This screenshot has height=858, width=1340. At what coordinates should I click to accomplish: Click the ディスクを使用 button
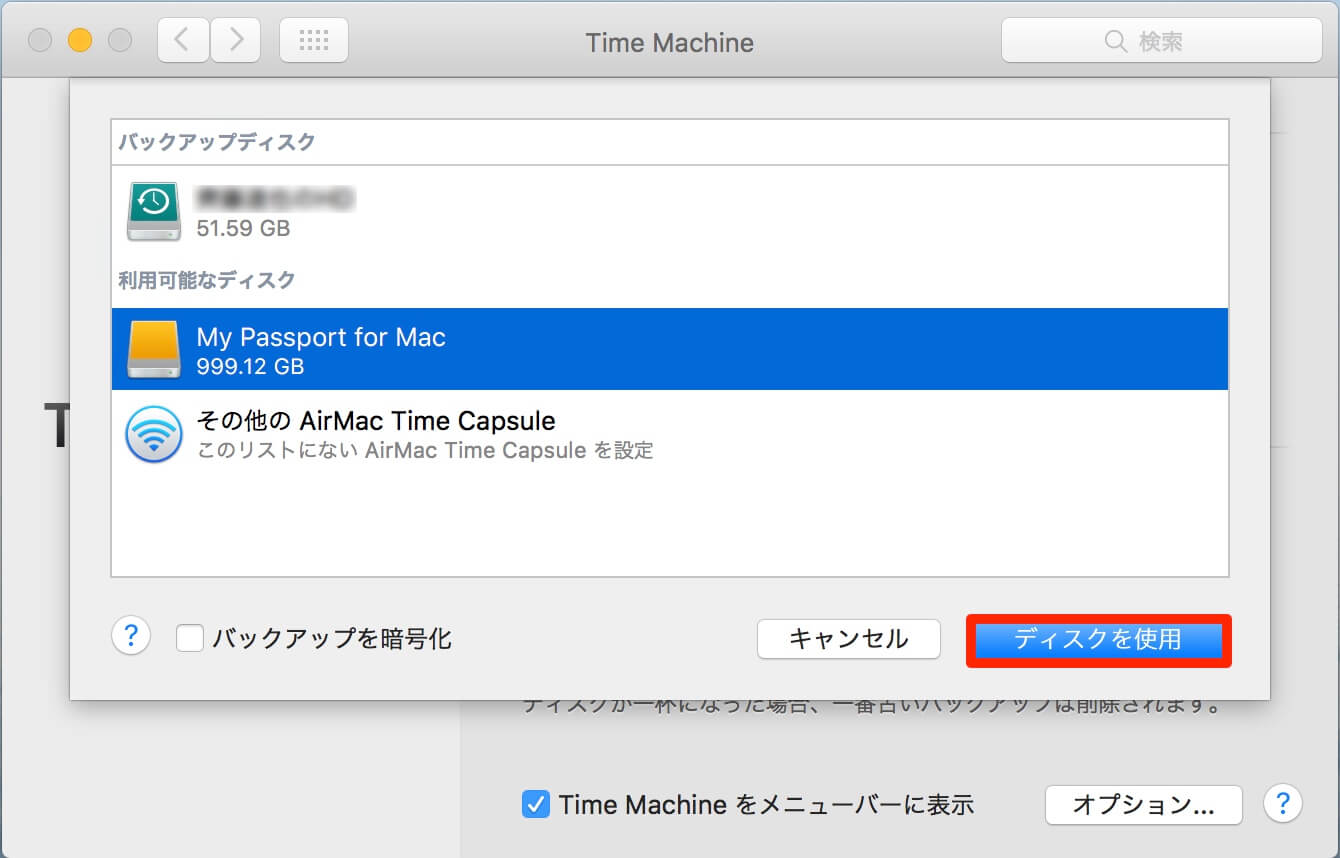[x=1098, y=639]
